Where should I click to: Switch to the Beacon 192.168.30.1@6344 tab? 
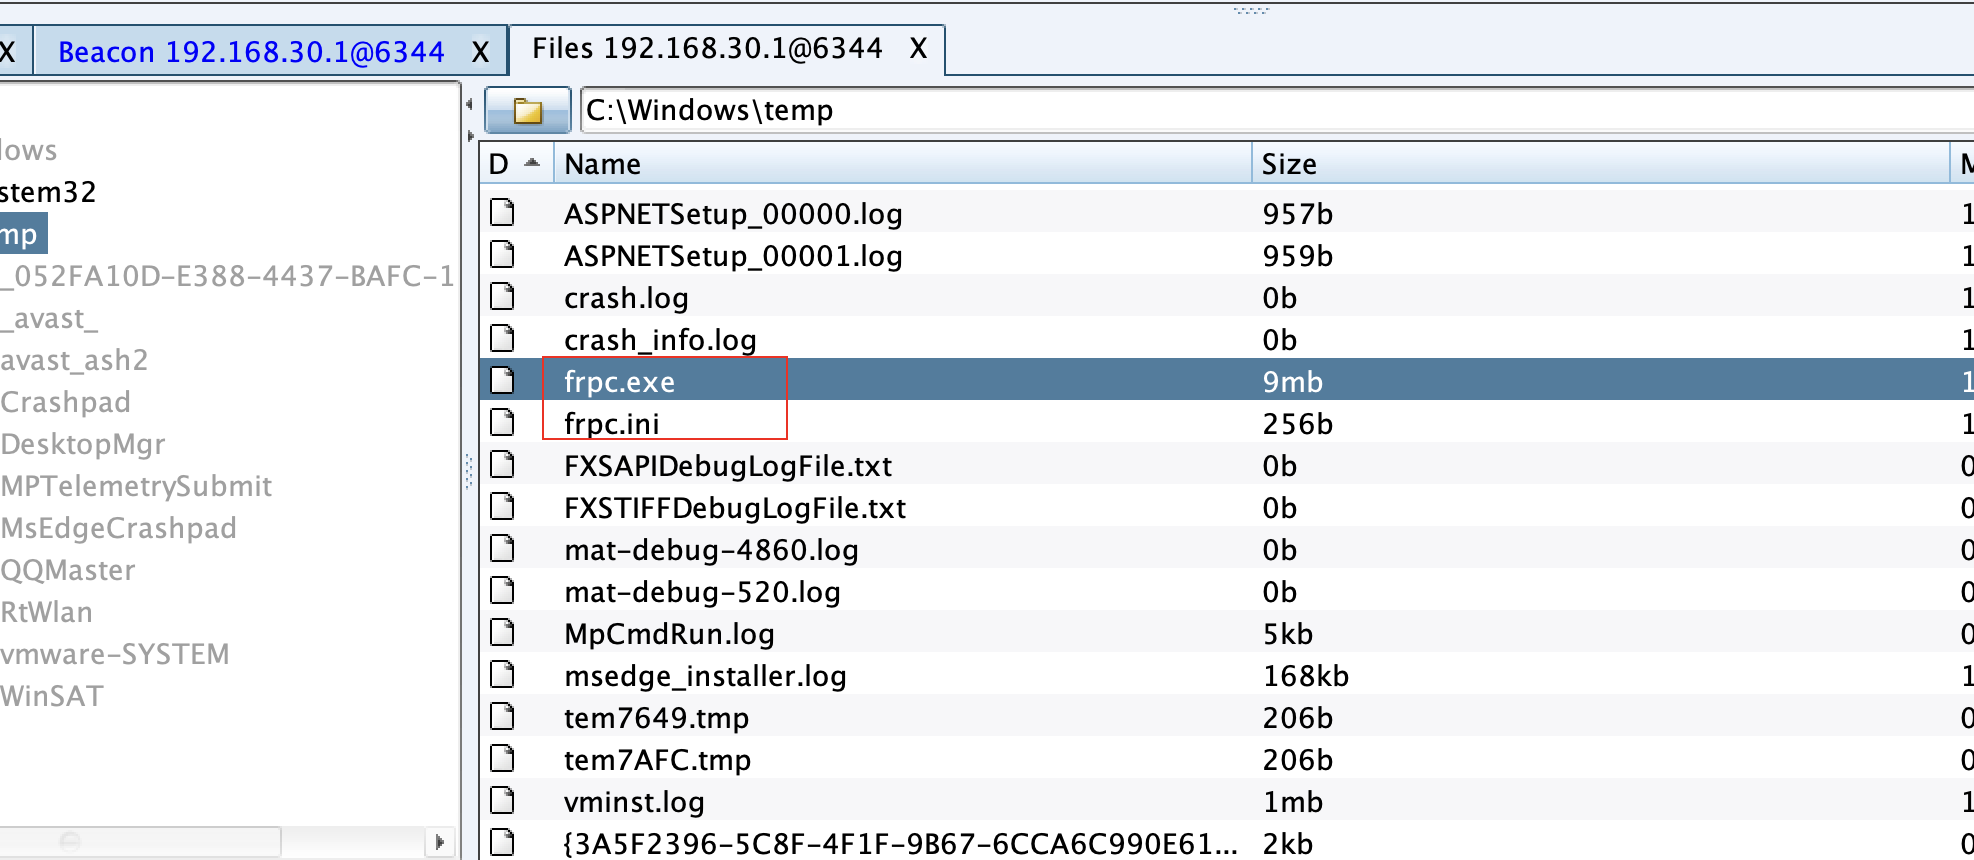click(251, 51)
